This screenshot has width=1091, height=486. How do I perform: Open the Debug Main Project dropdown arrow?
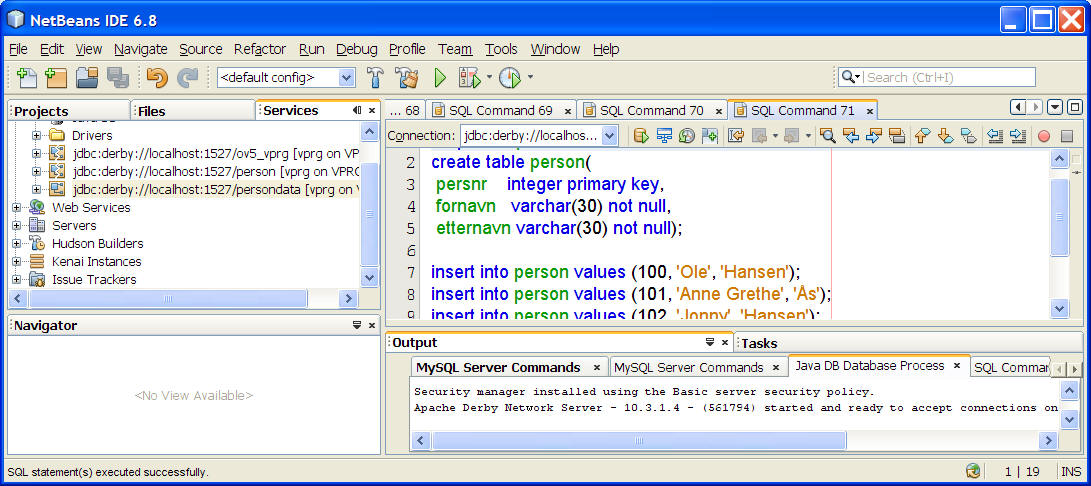[489, 77]
